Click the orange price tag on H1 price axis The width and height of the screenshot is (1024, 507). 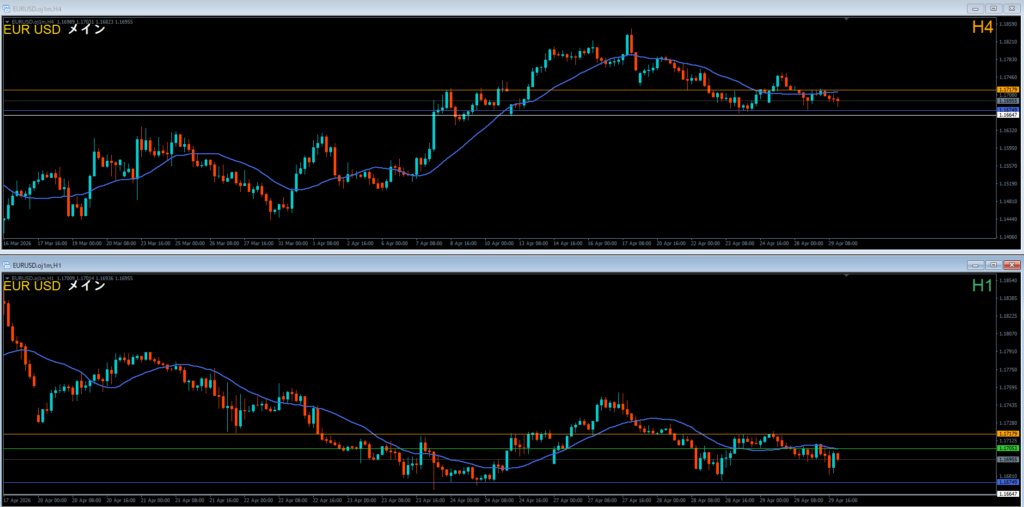[x=1008, y=433]
